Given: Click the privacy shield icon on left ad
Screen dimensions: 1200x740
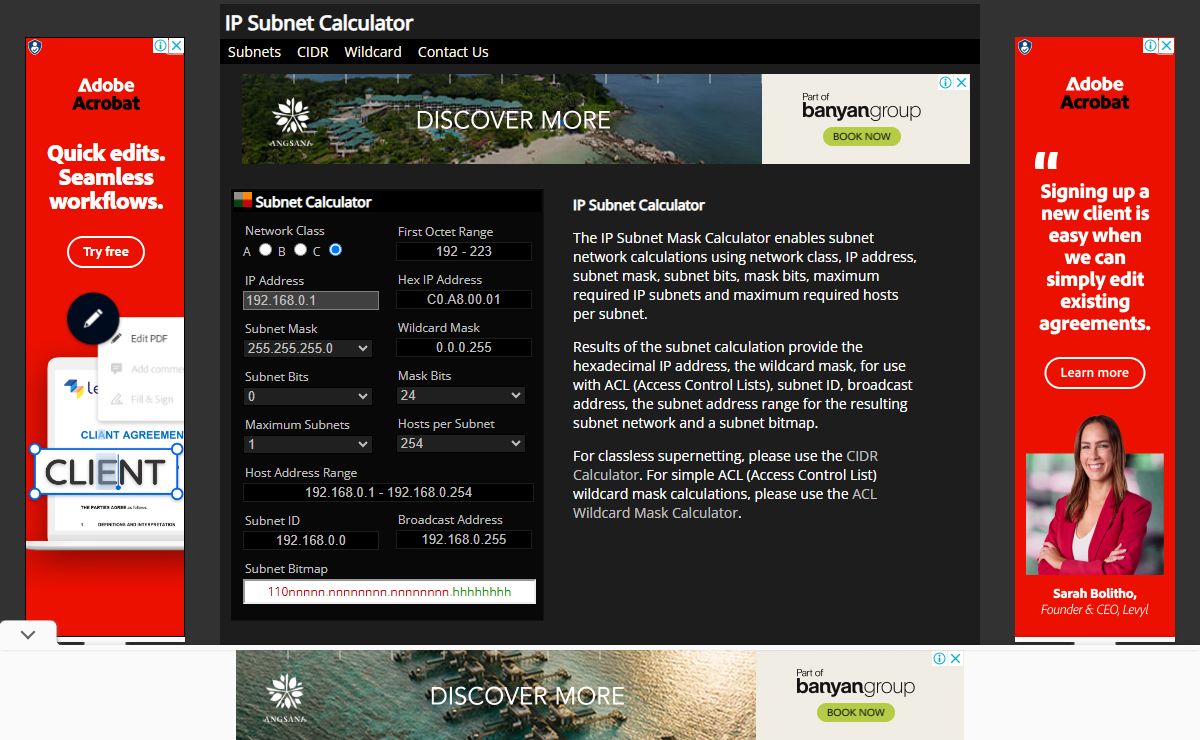Looking at the screenshot, I should tap(35, 47).
